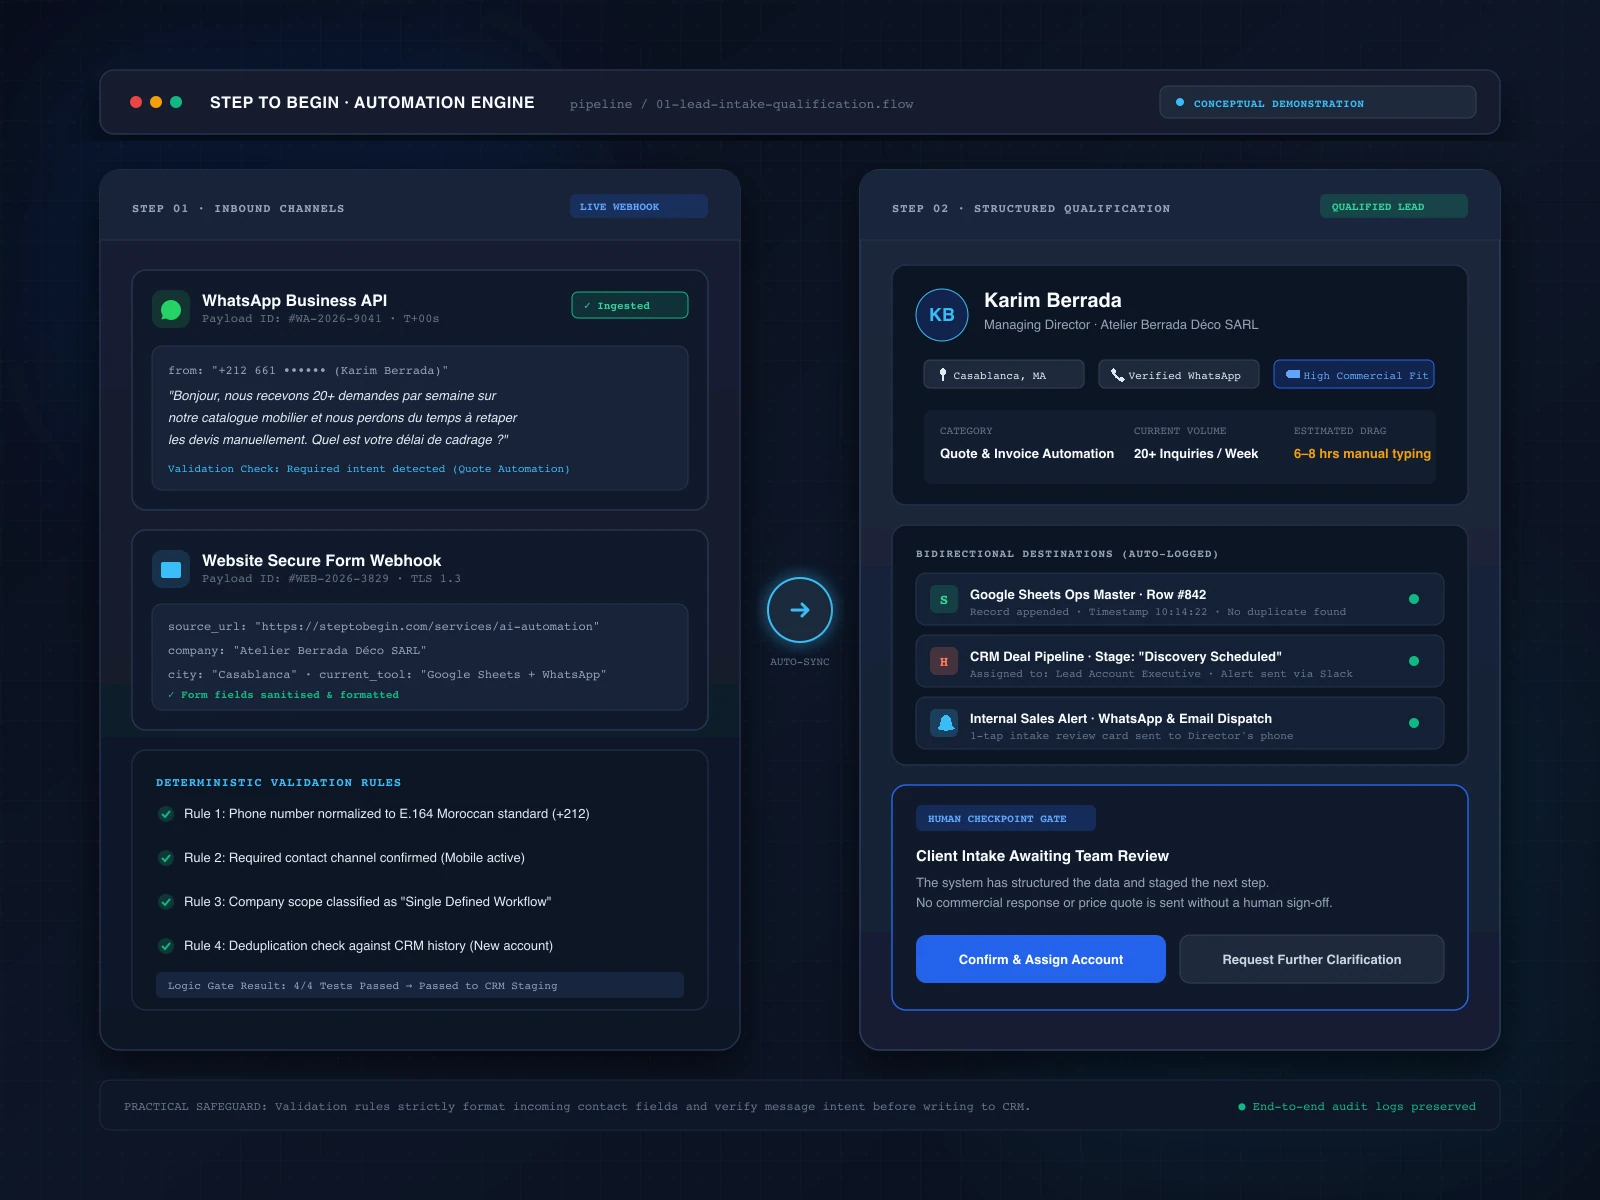
Task: Click the High Commercial Fit tag
Action: point(1354,374)
